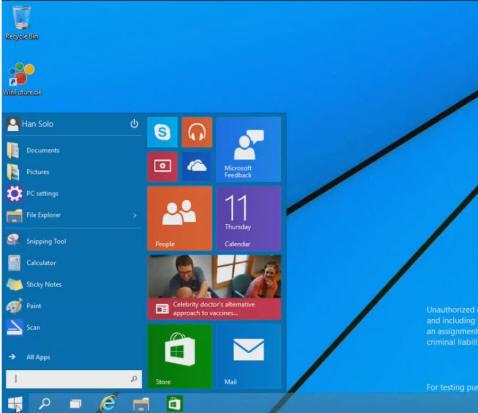Click the Windows Start button on taskbar

[x=15, y=403]
